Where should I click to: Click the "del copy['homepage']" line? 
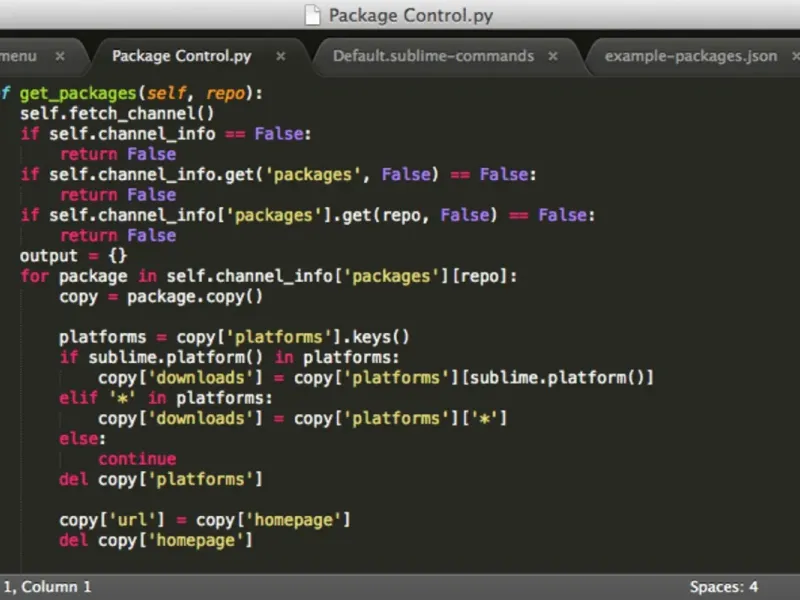(156, 540)
